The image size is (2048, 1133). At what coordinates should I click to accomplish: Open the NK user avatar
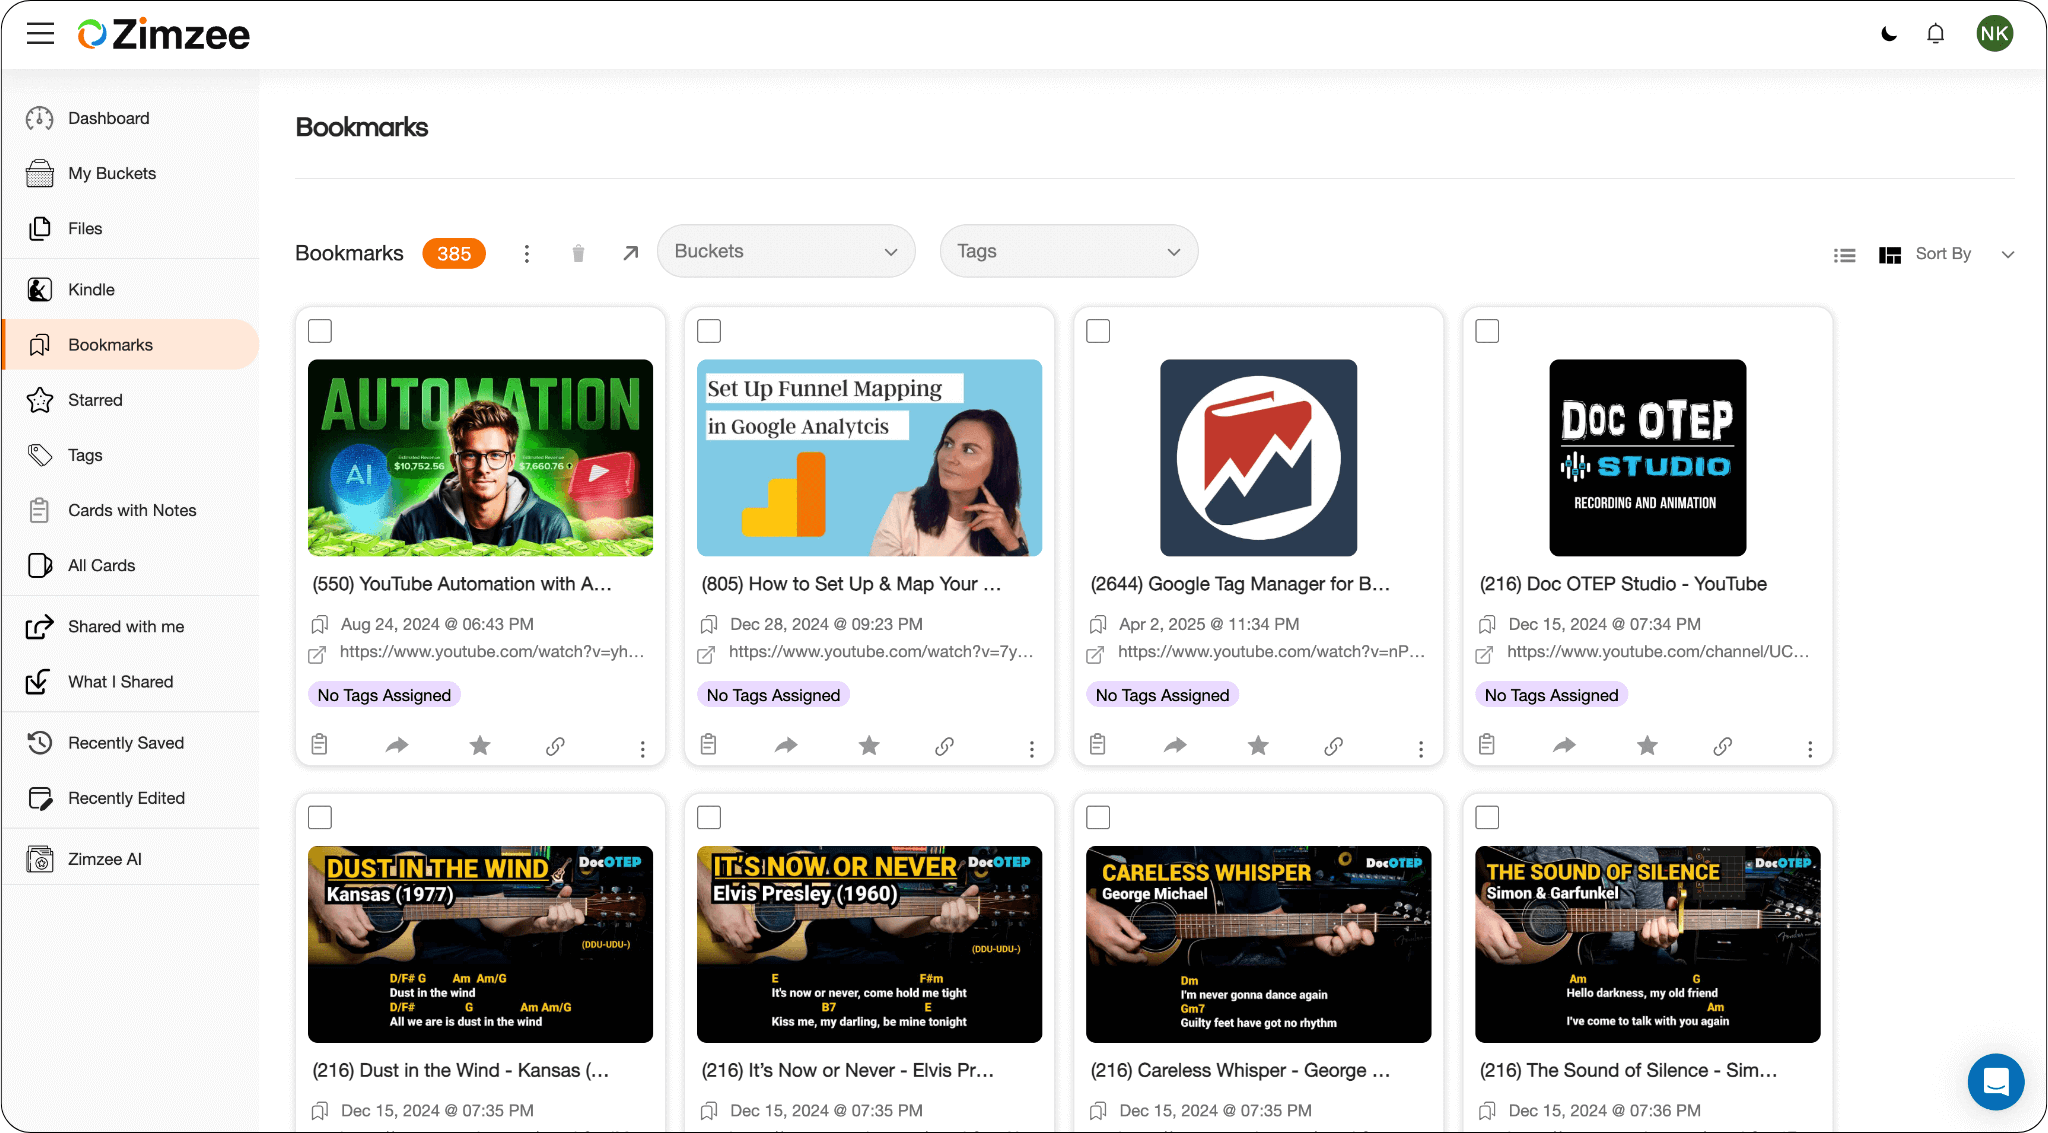point(1994,34)
